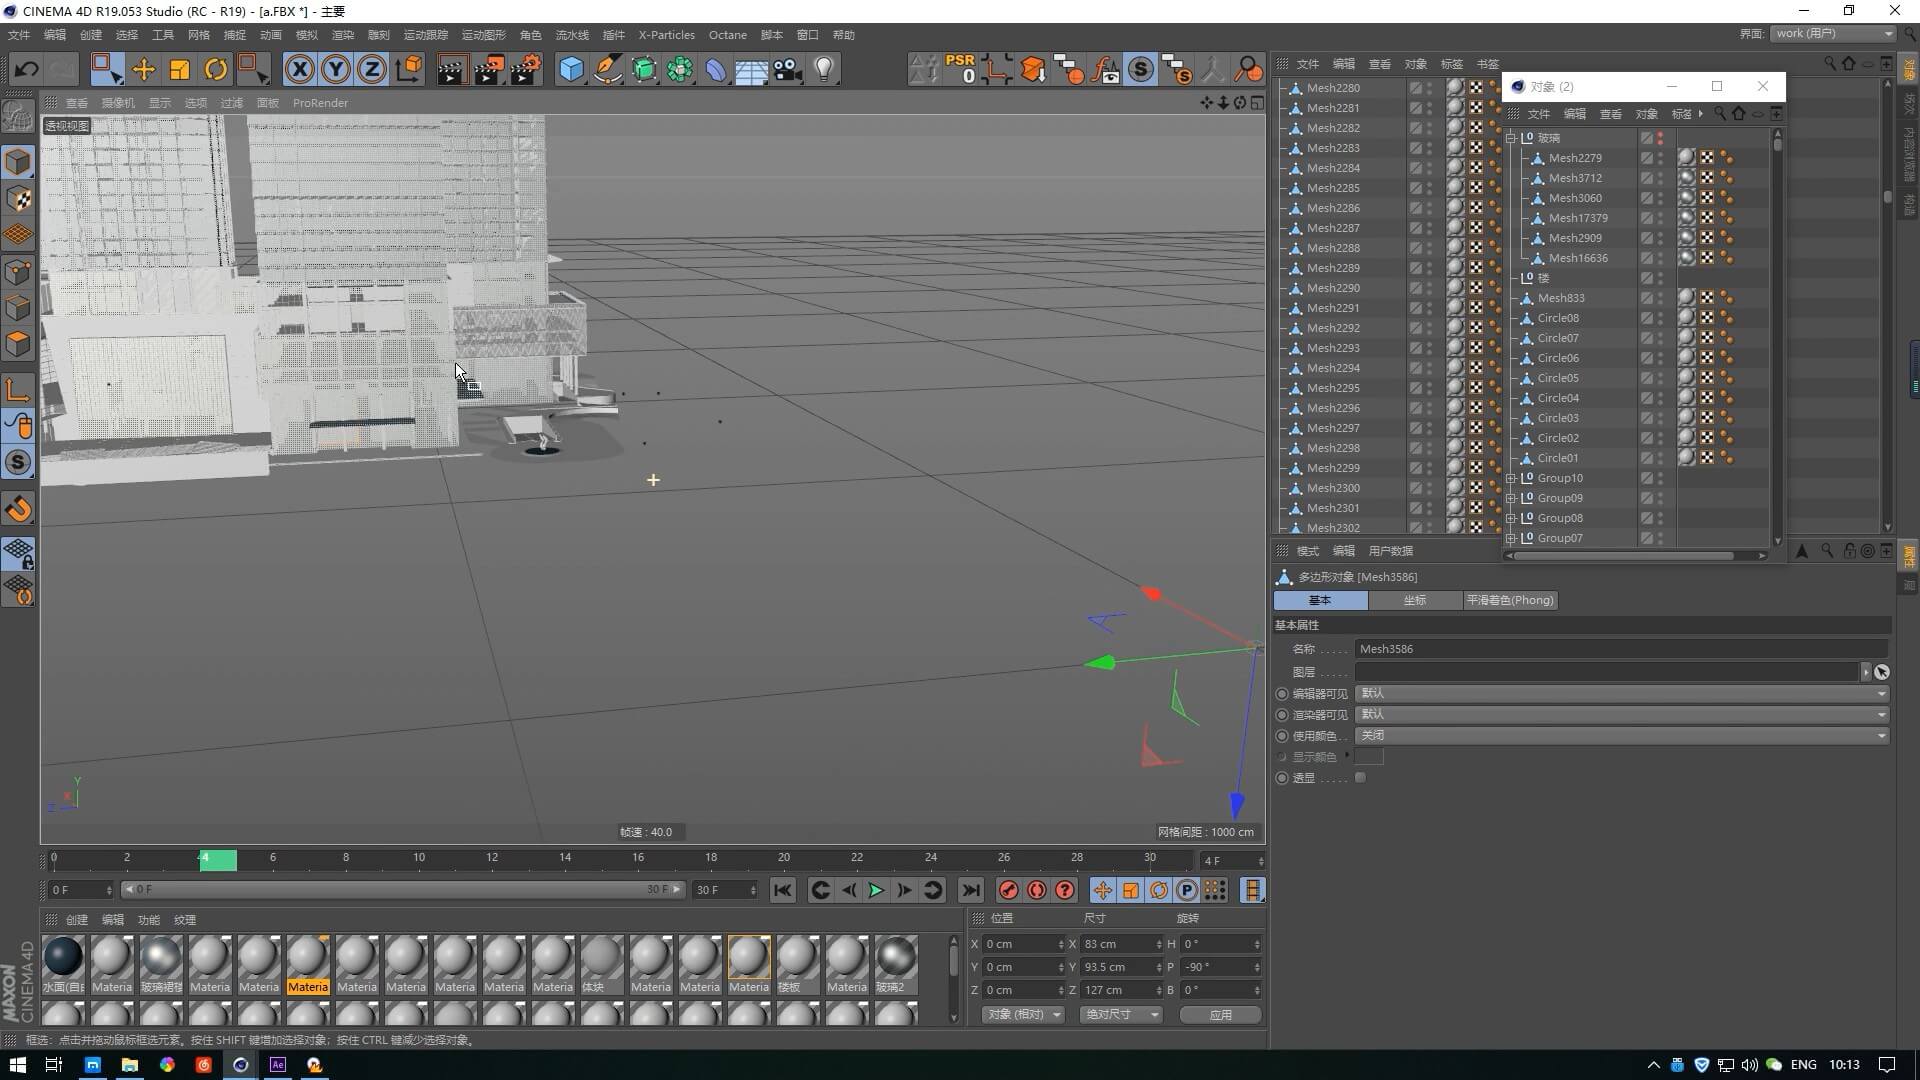
Task: Open the Render Settings gear icon
Action: [524, 69]
